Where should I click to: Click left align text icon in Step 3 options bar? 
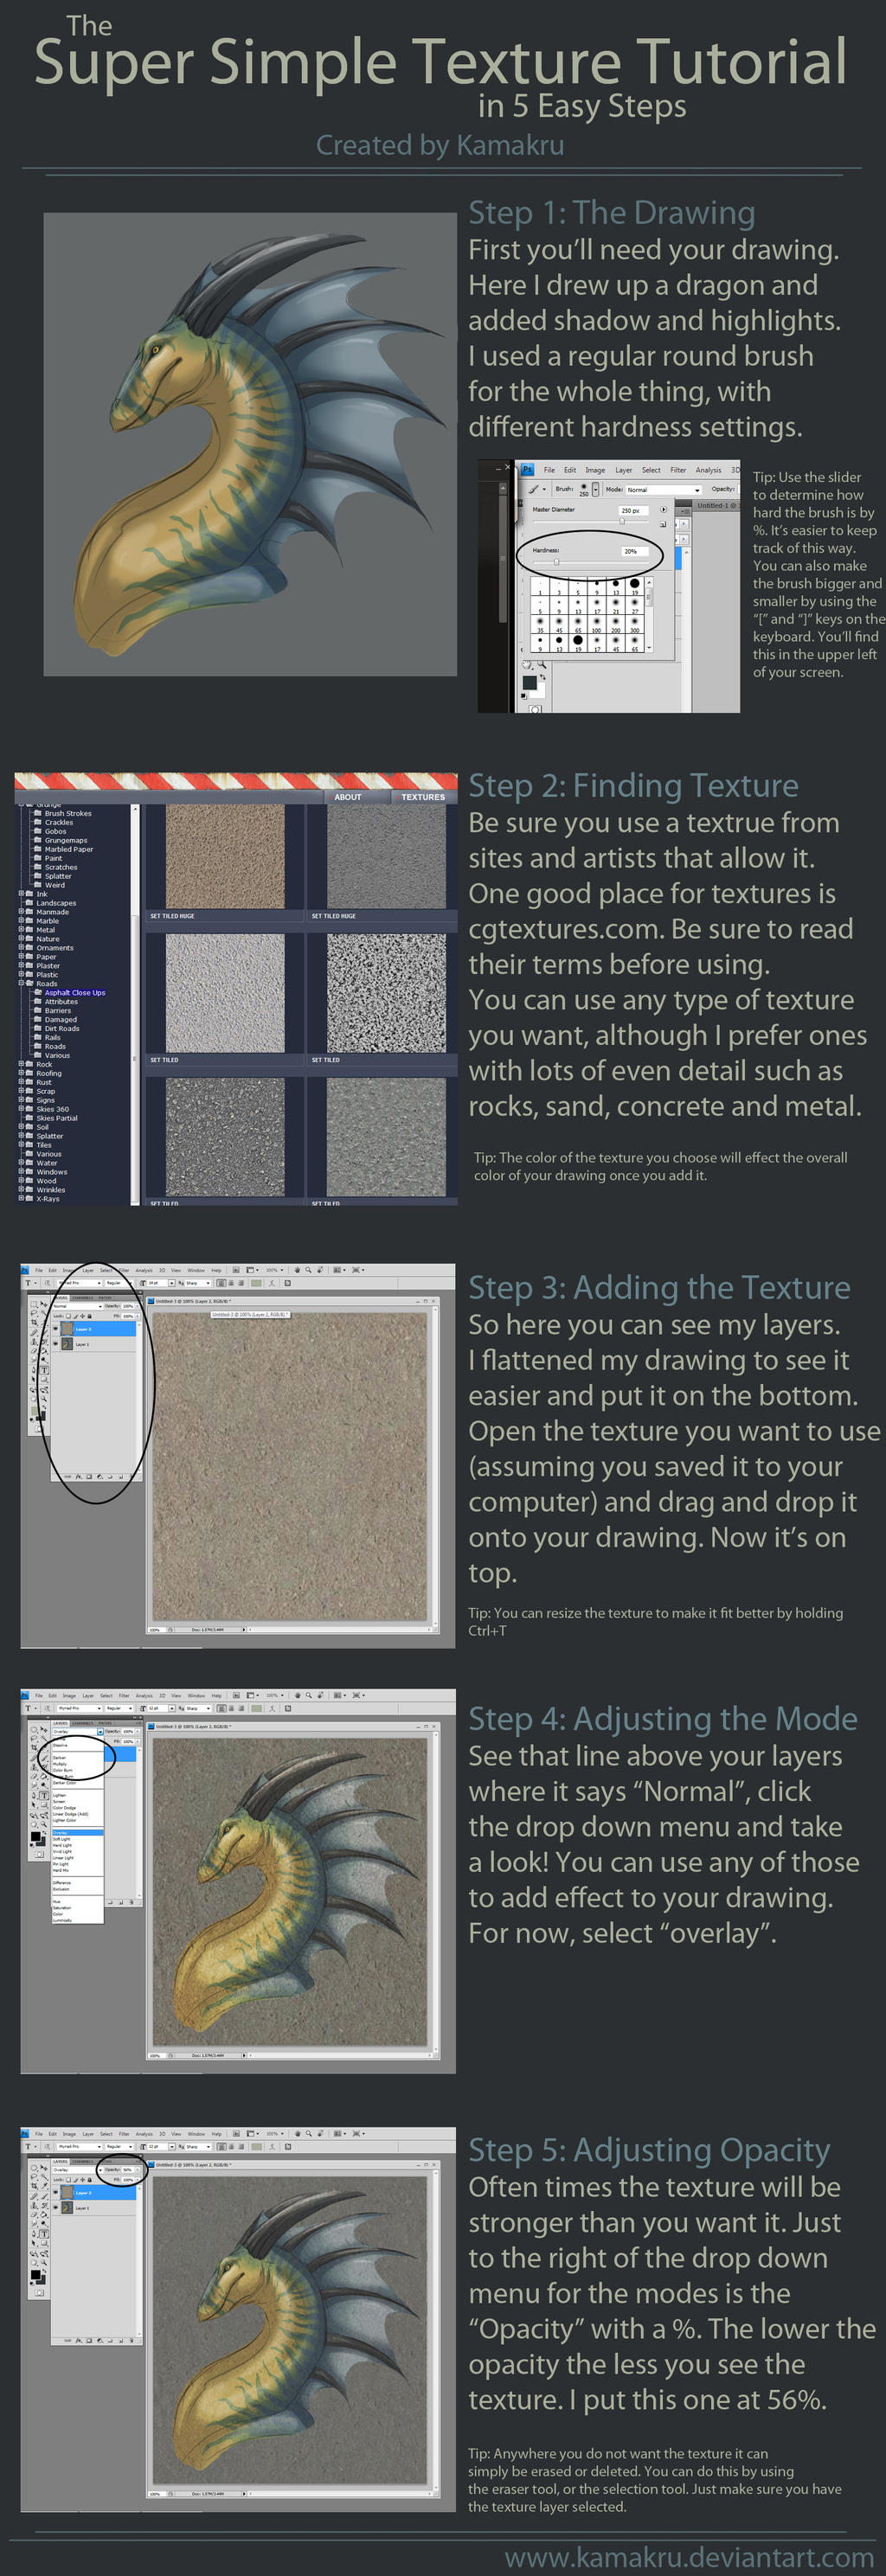pos(221,1284)
